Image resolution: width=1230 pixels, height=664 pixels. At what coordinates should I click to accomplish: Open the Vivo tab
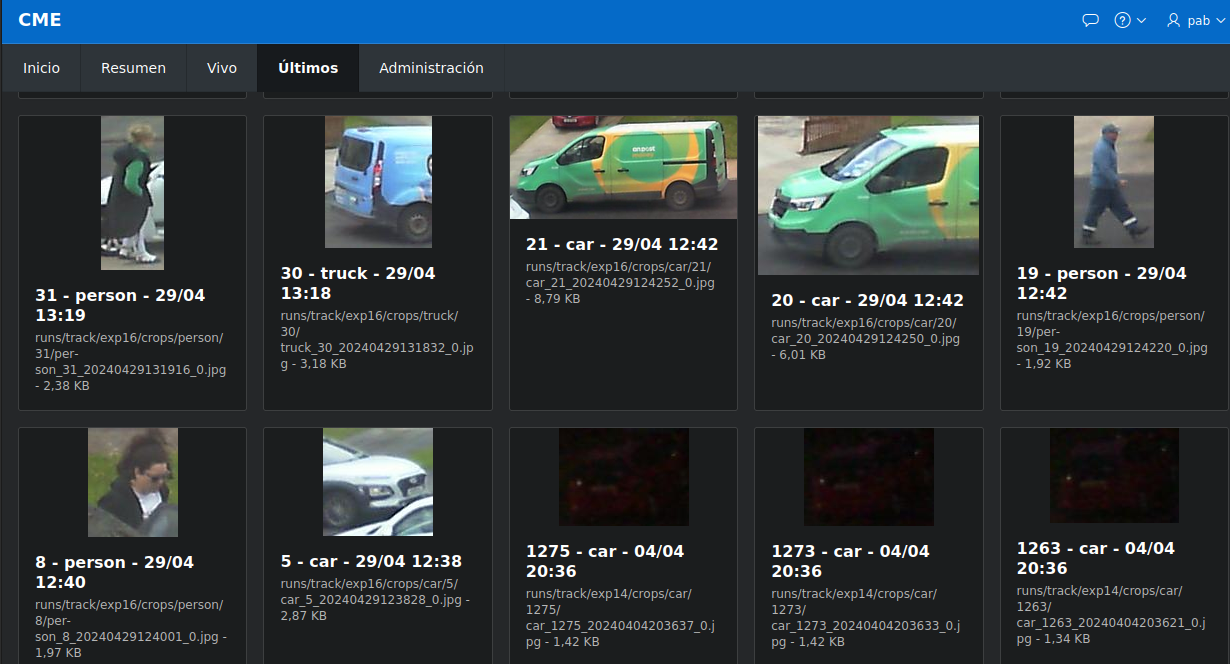pyautogui.click(x=222, y=68)
